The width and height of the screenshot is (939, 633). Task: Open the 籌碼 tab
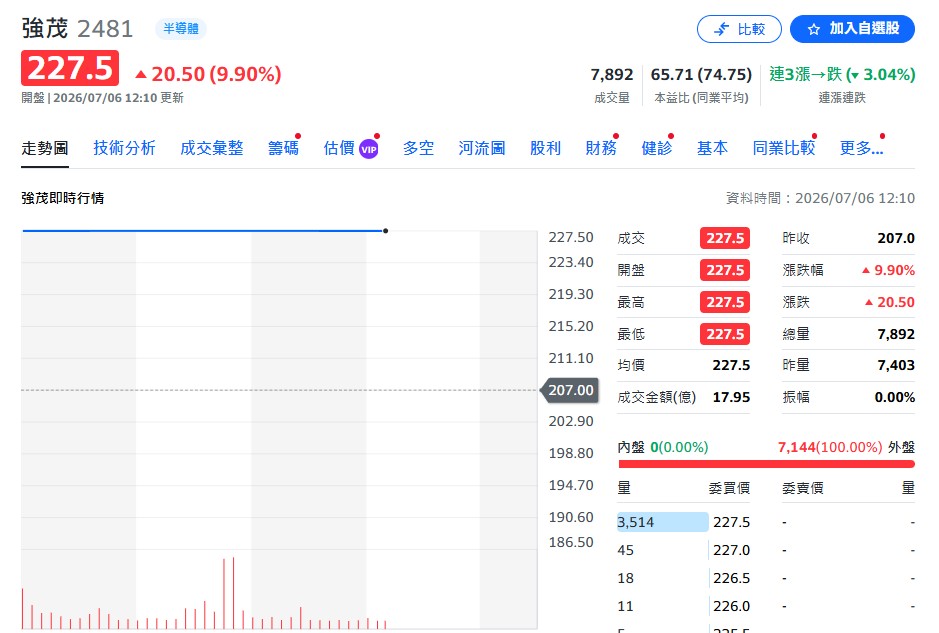pos(283,148)
